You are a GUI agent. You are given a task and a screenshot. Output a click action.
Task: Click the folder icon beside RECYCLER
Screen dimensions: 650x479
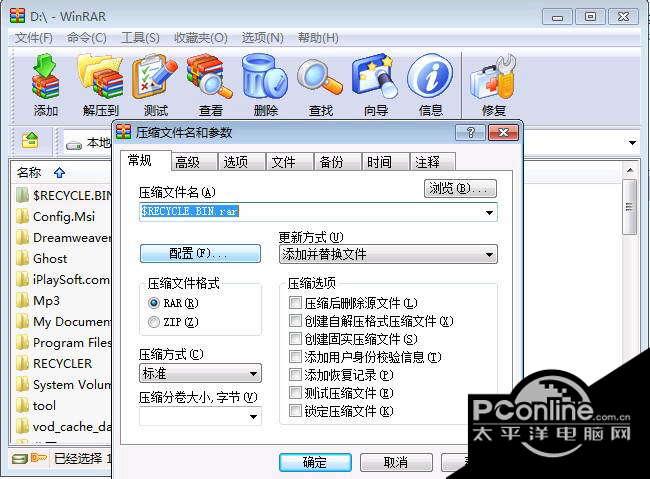click(x=22, y=363)
